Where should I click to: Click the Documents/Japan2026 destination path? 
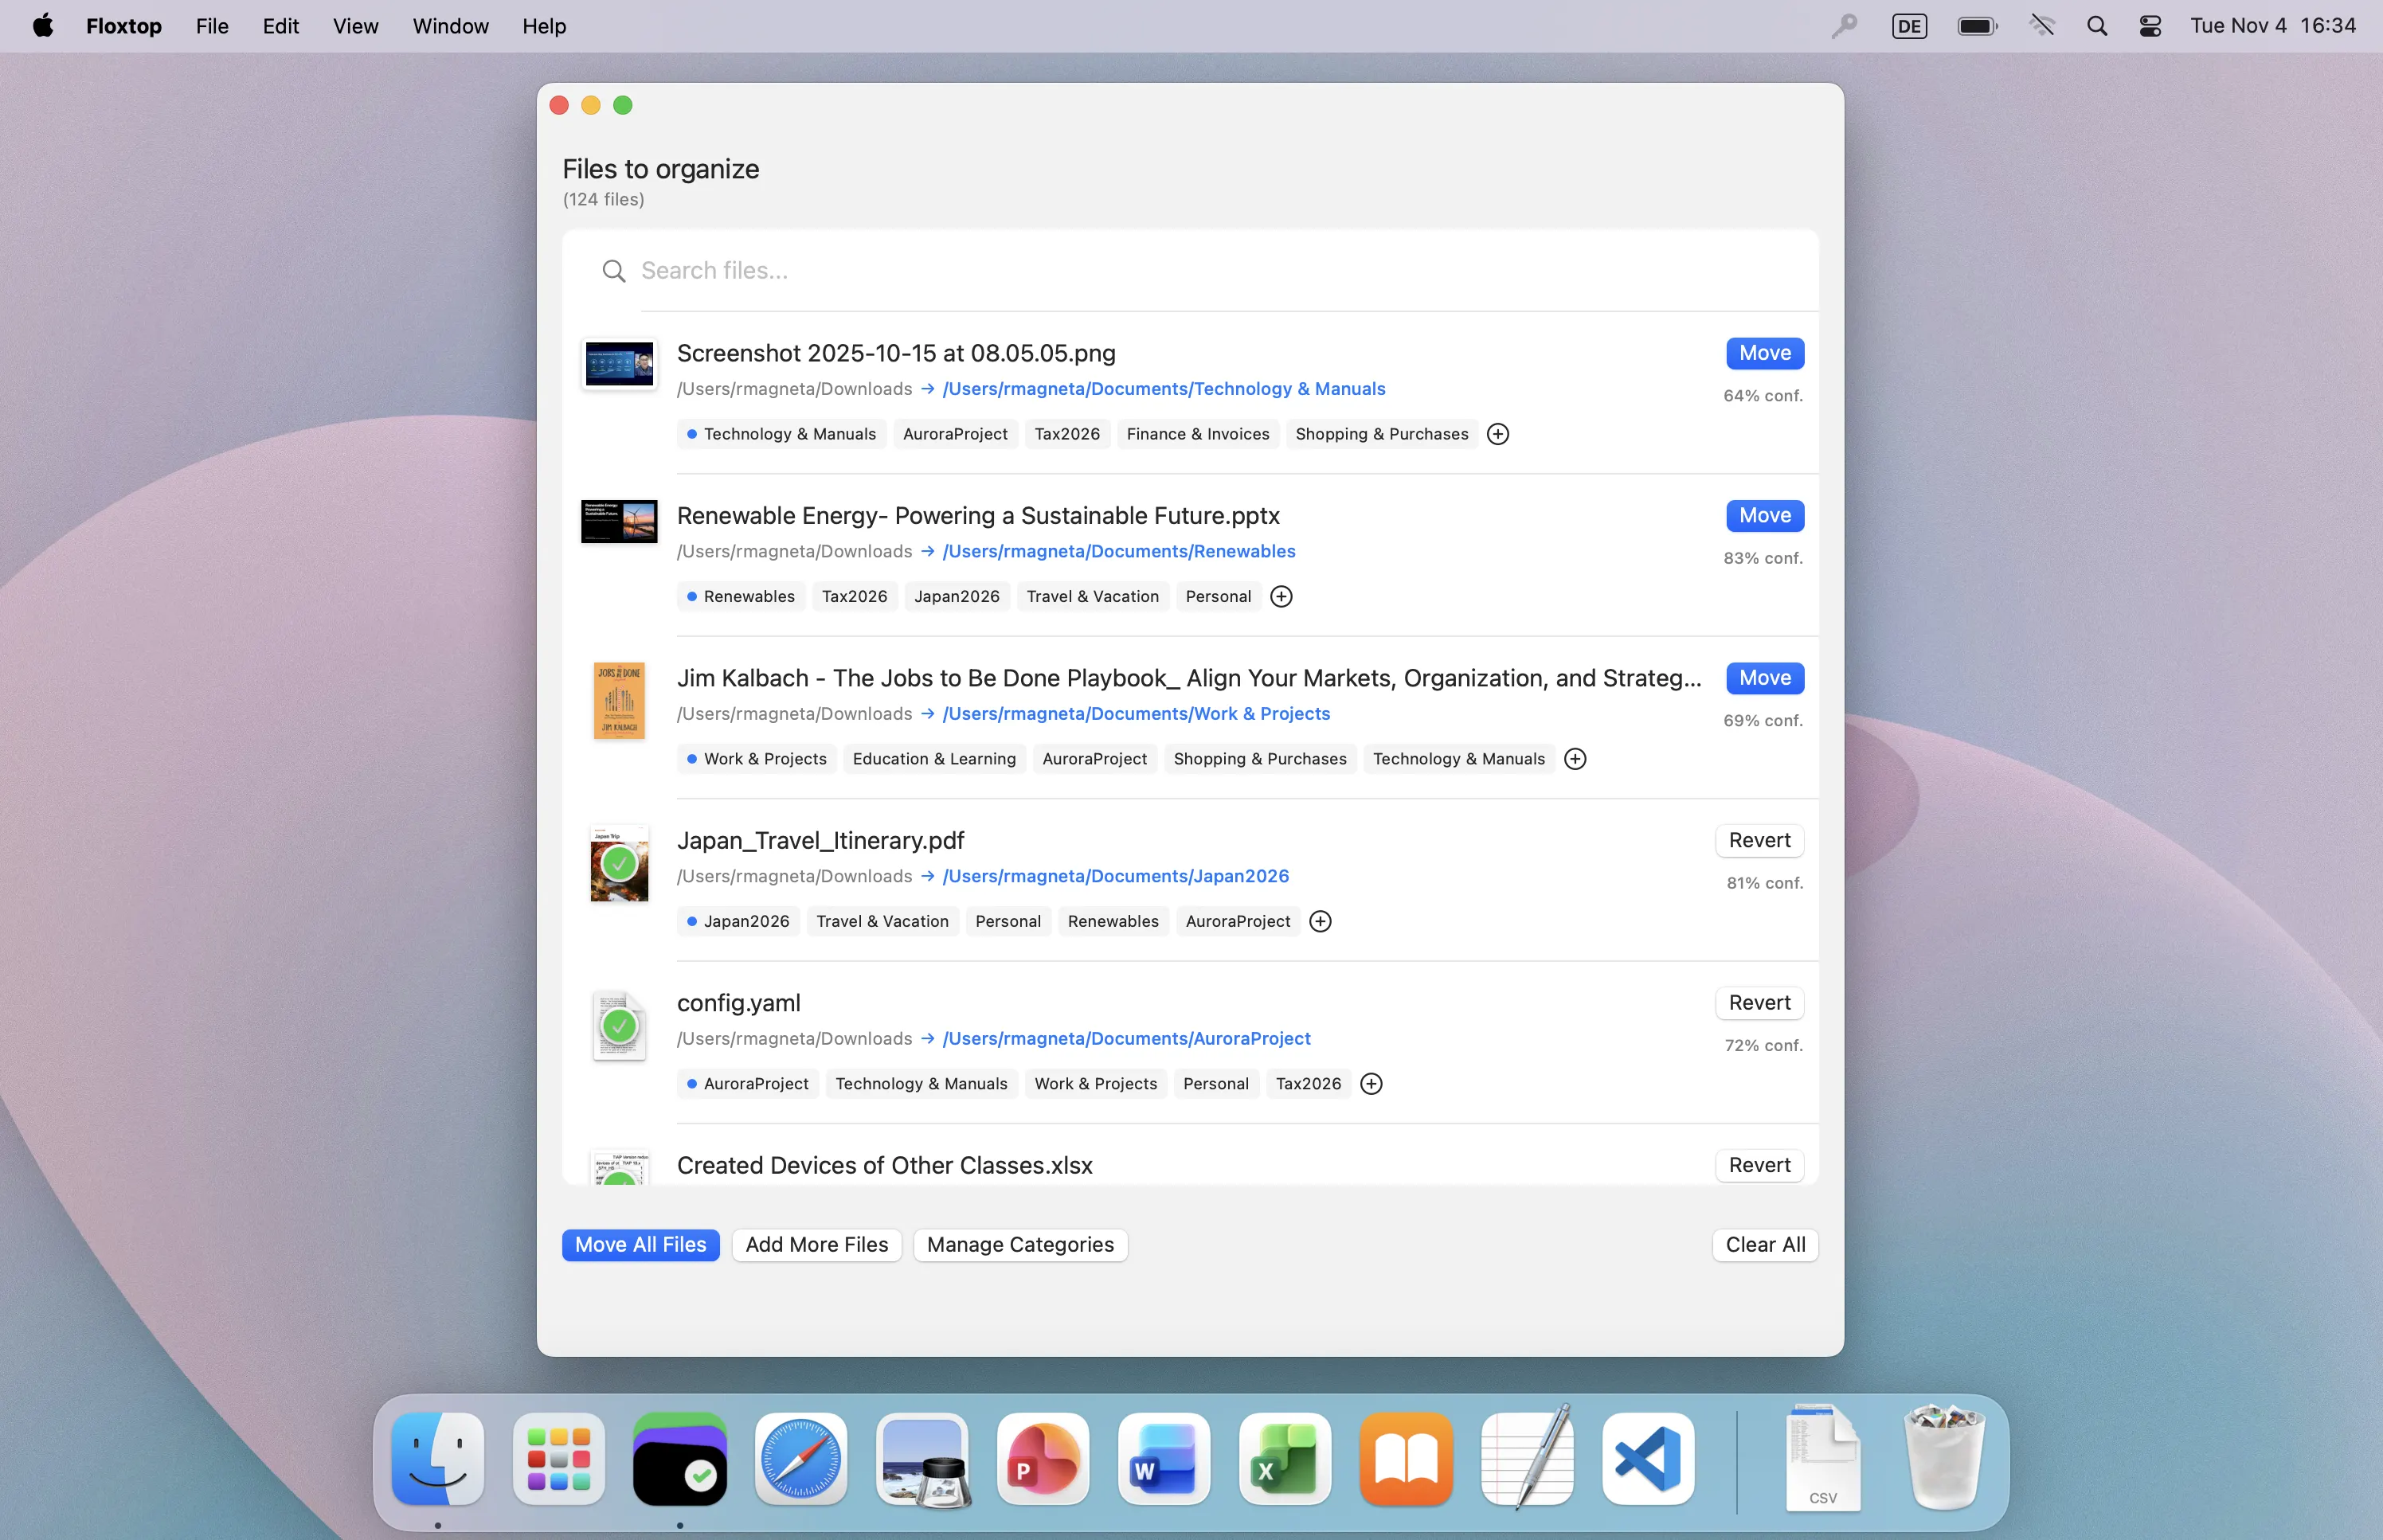(x=1115, y=877)
